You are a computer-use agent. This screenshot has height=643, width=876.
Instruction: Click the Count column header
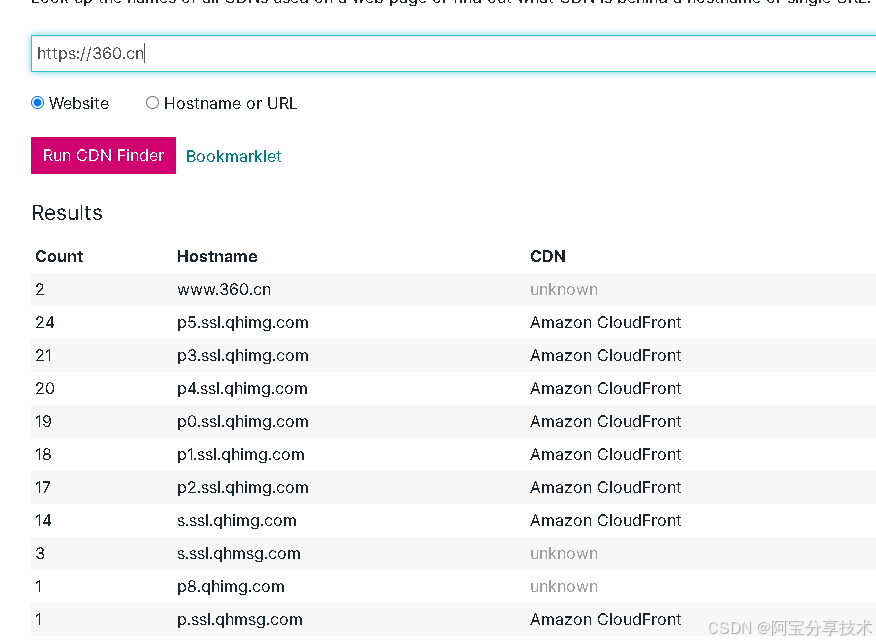click(x=59, y=256)
